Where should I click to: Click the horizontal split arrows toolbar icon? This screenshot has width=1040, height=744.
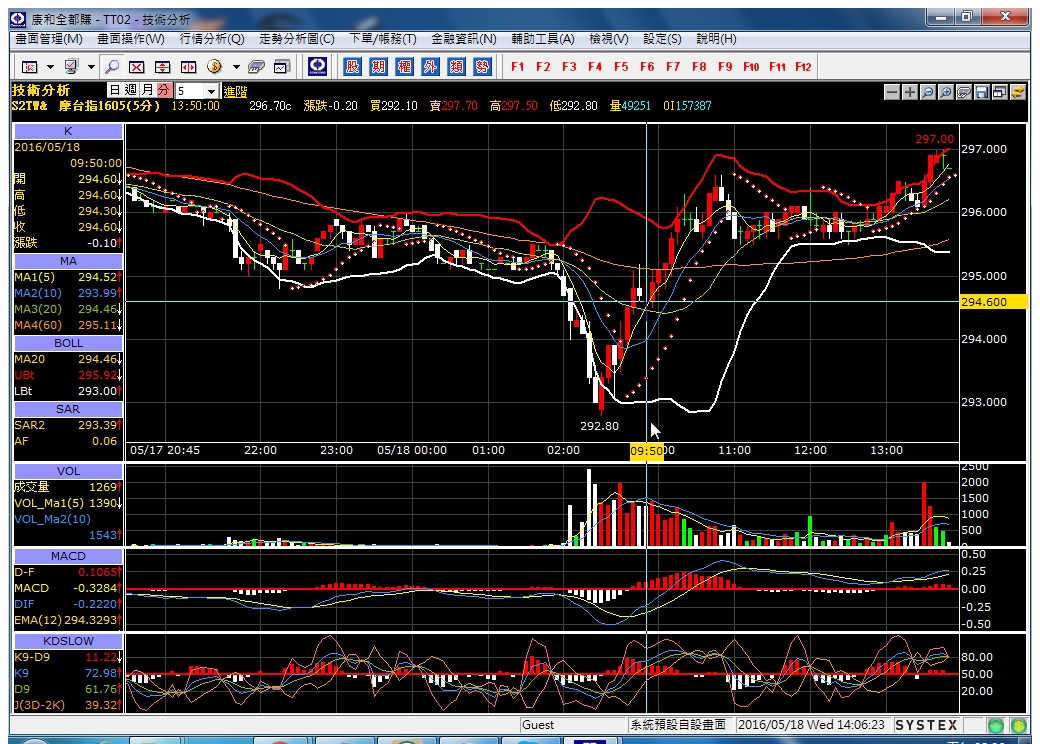[188, 67]
